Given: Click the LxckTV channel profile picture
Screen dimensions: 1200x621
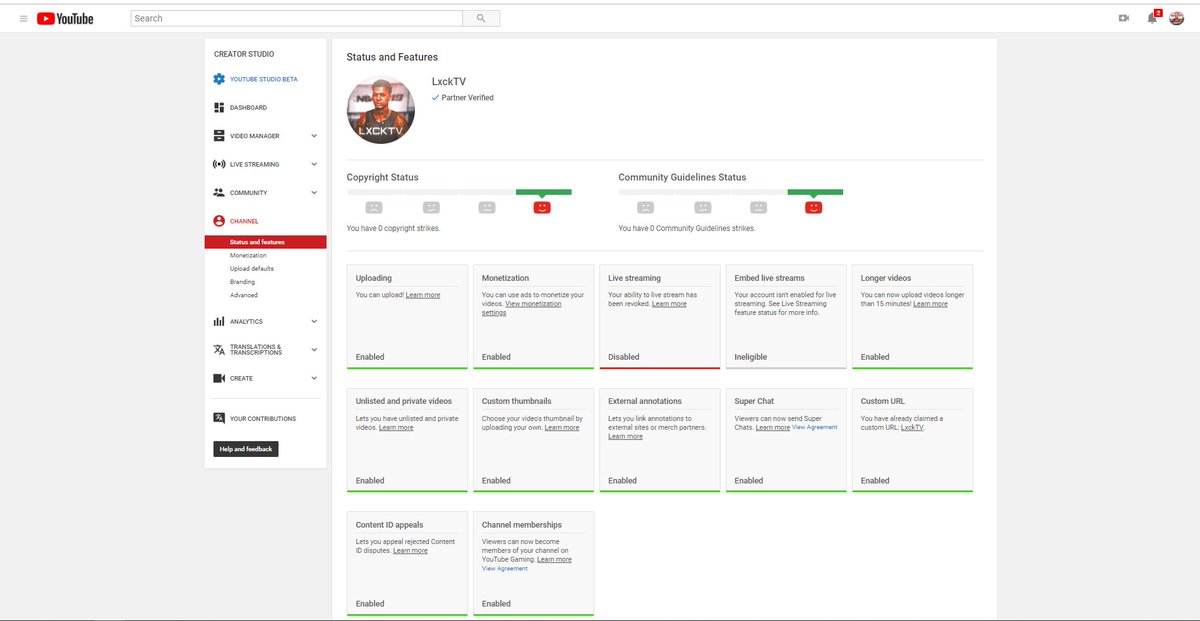Looking at the screenshot, I should (x=381, y=108).
